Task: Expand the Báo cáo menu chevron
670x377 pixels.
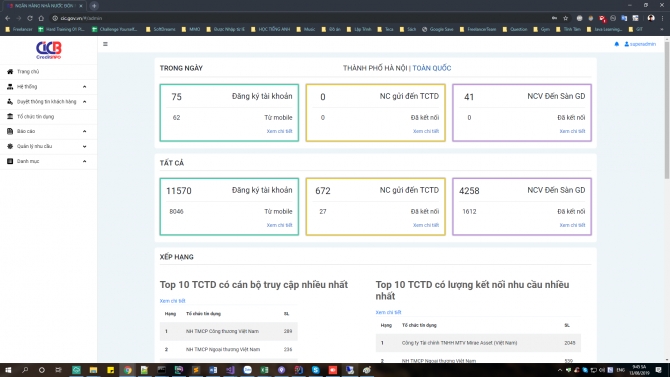Action: coord(84,131)
